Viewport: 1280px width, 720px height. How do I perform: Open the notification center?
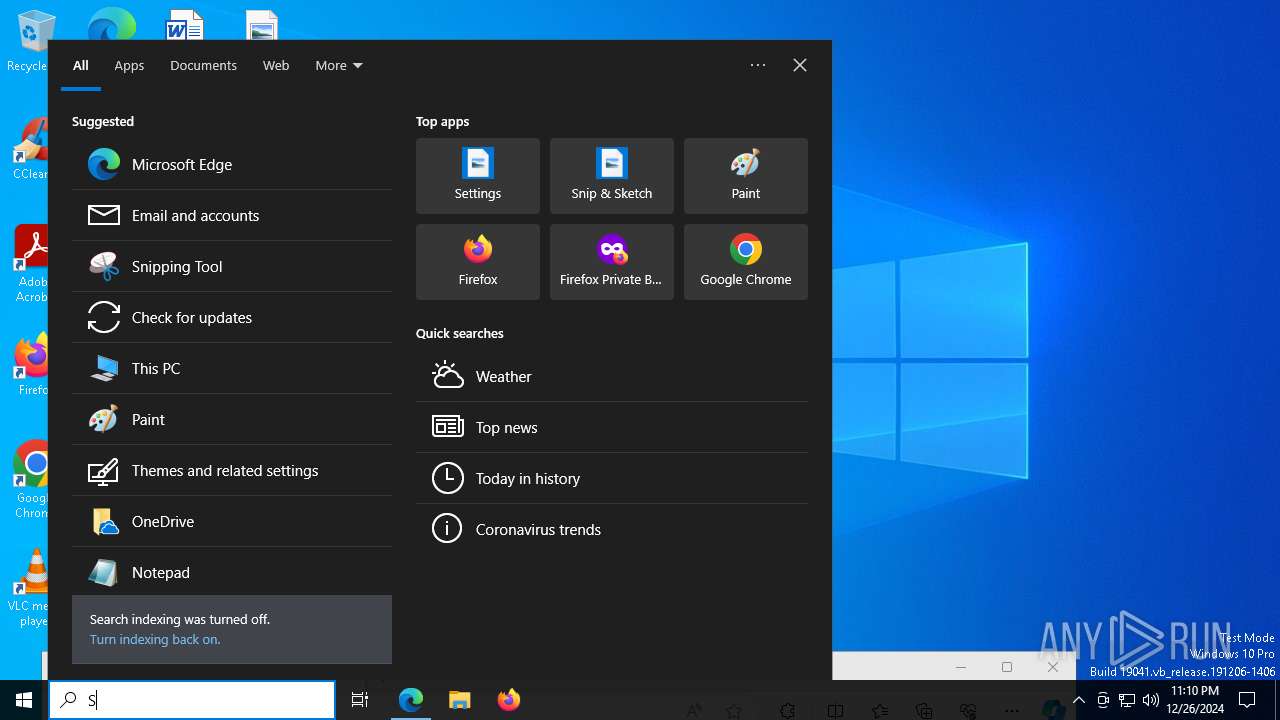(1247, 700)
